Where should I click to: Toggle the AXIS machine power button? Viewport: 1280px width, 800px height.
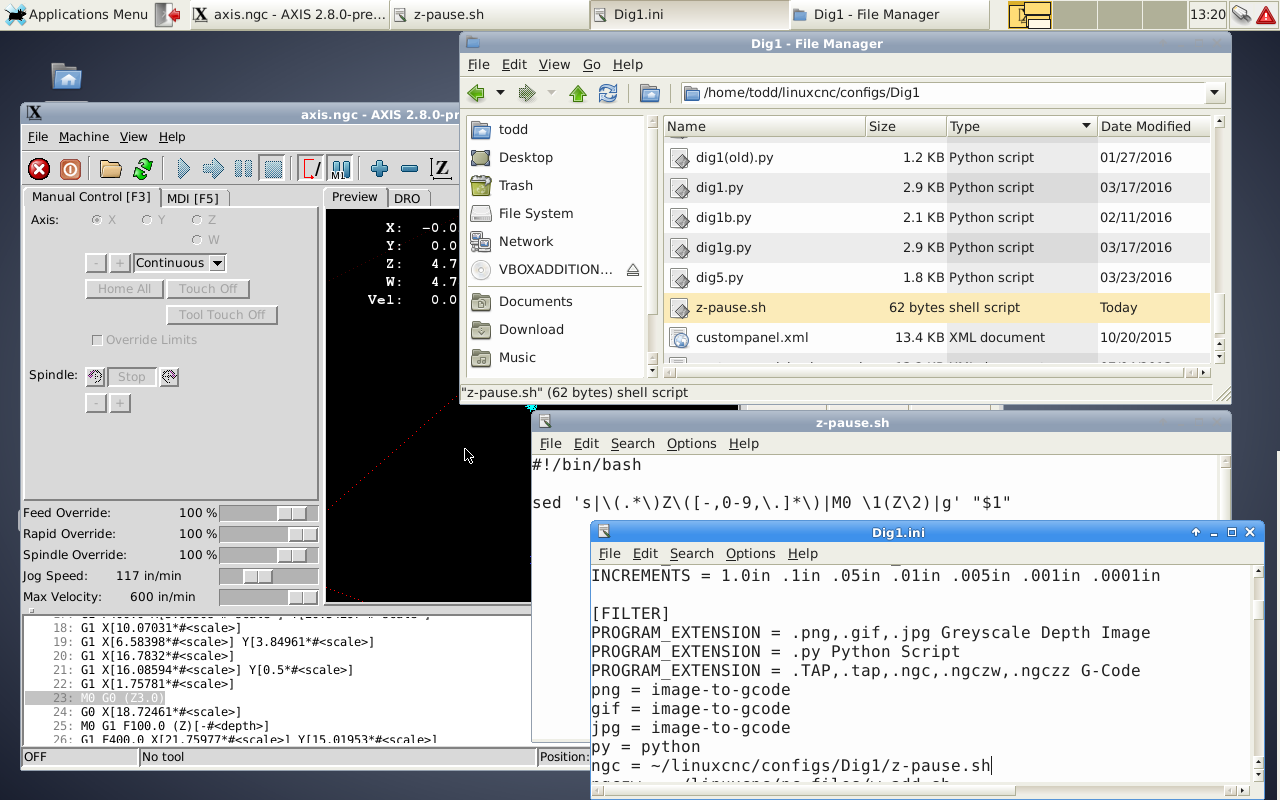point(70,169)
